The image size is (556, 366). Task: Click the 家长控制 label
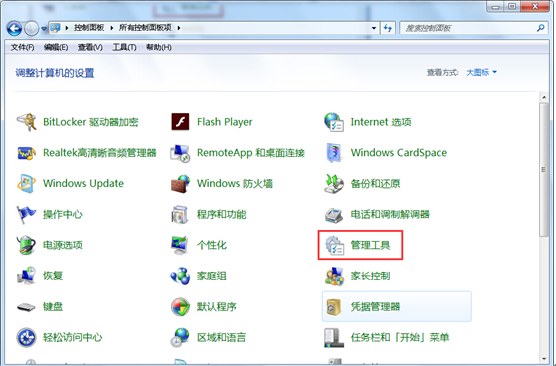[x=371, y=276]
